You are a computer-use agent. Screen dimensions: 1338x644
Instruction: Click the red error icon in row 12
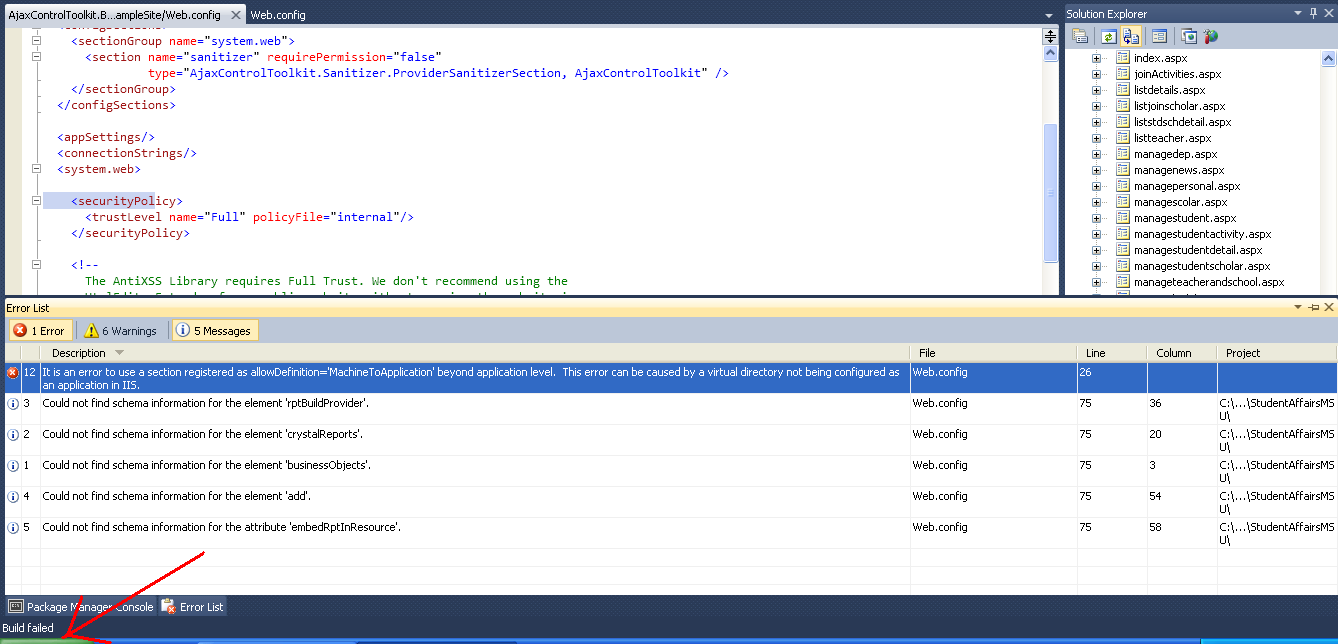[13, 372]
